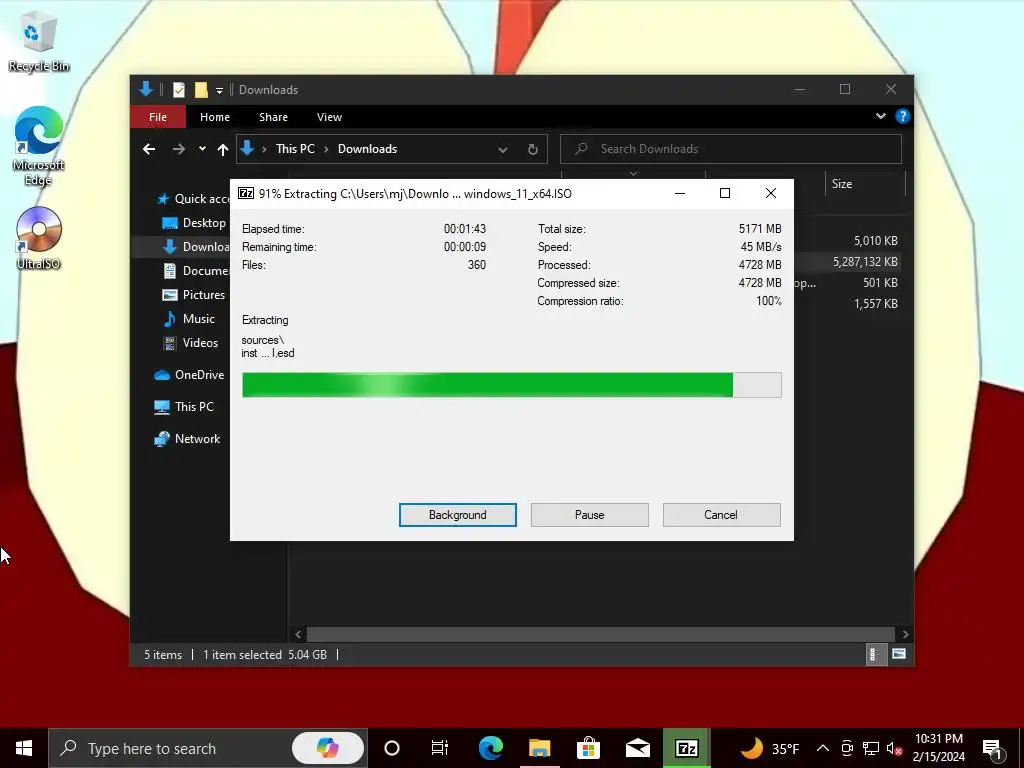Viewport: 1024px width, 768px height.
Task: Click taskbar search box
Action: (208, 748)
